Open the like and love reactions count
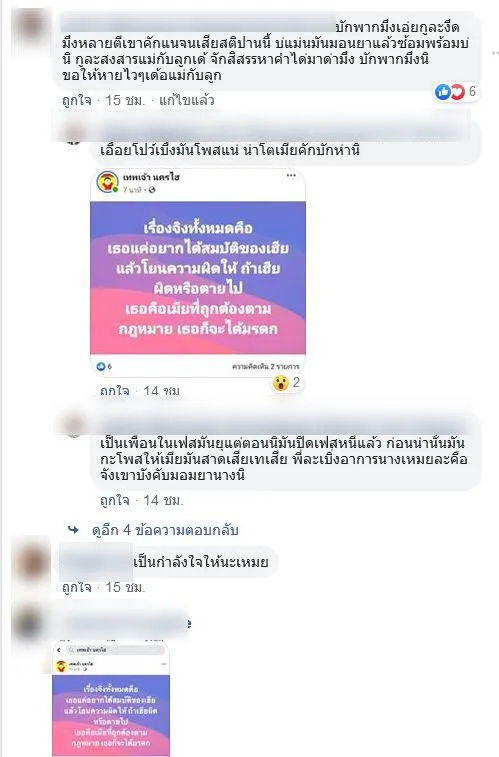This screenshot has height=757, width=499. pyautogui.click(x=456, y=91)
